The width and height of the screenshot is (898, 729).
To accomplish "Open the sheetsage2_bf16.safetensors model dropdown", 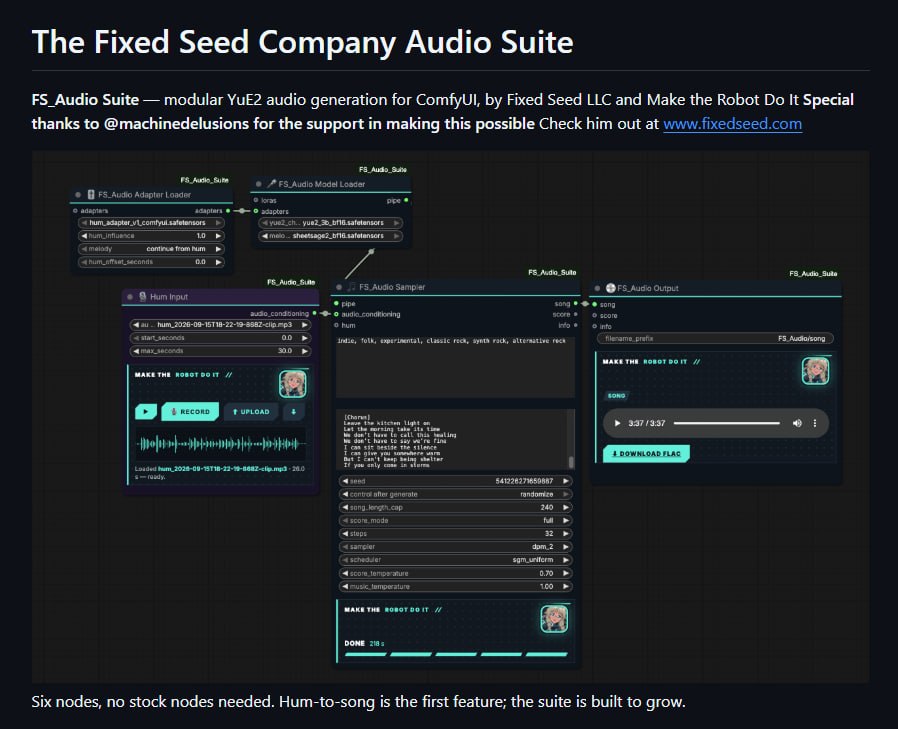I will tap(330, 235).
